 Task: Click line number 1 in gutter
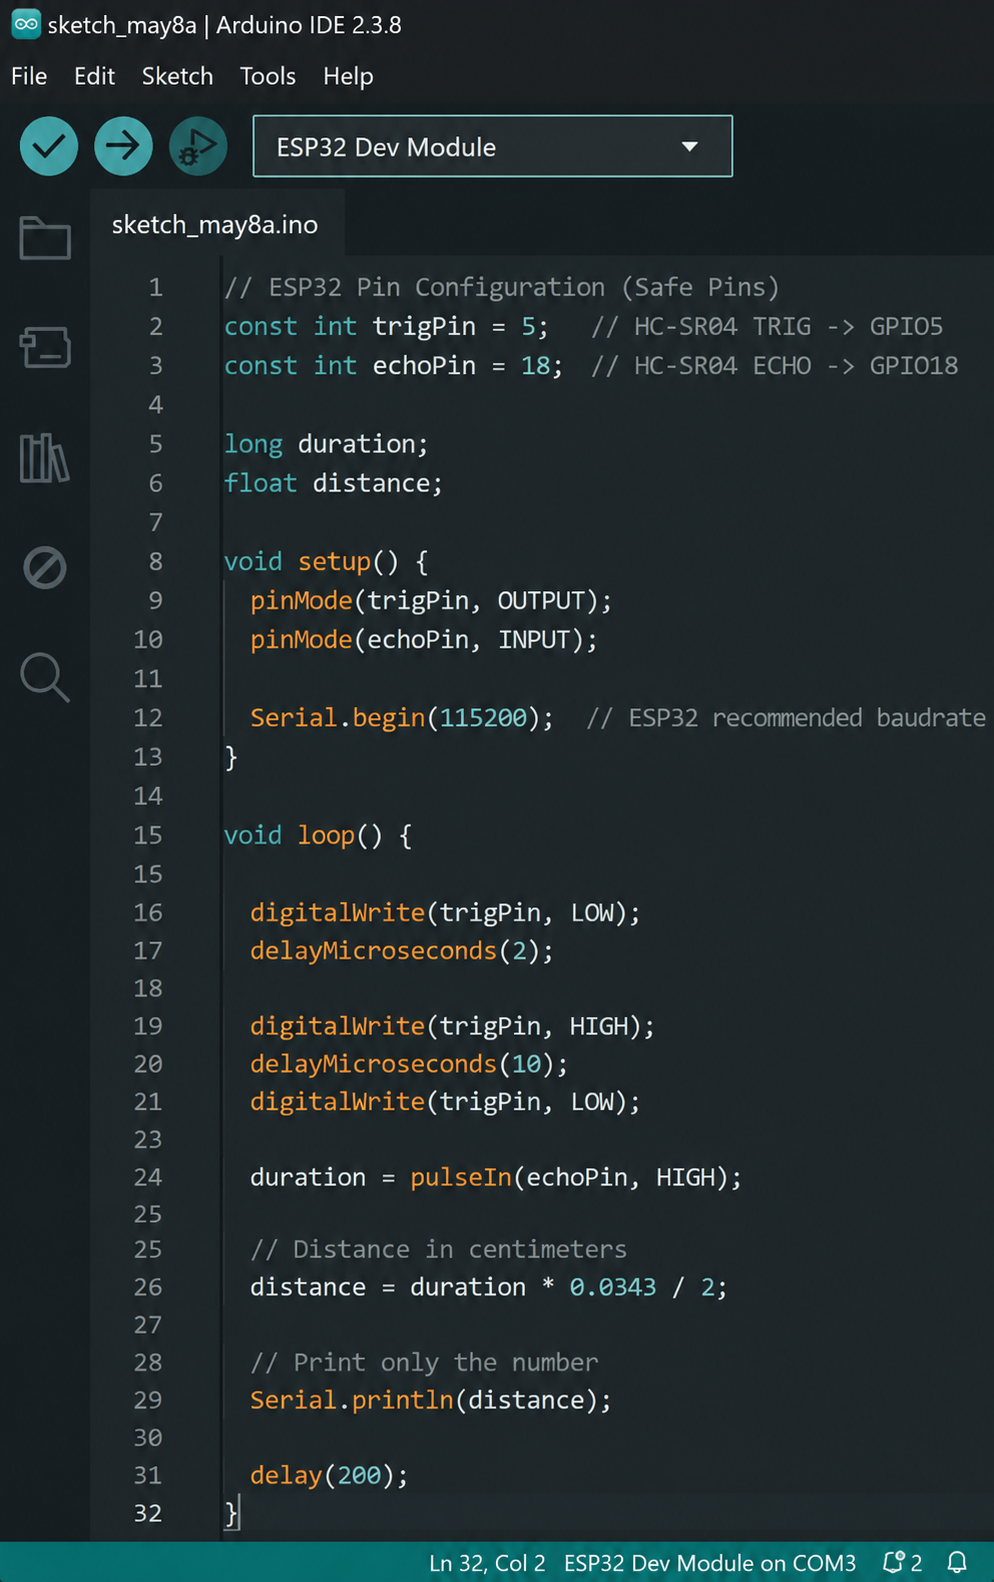click(x=156, y=288)
